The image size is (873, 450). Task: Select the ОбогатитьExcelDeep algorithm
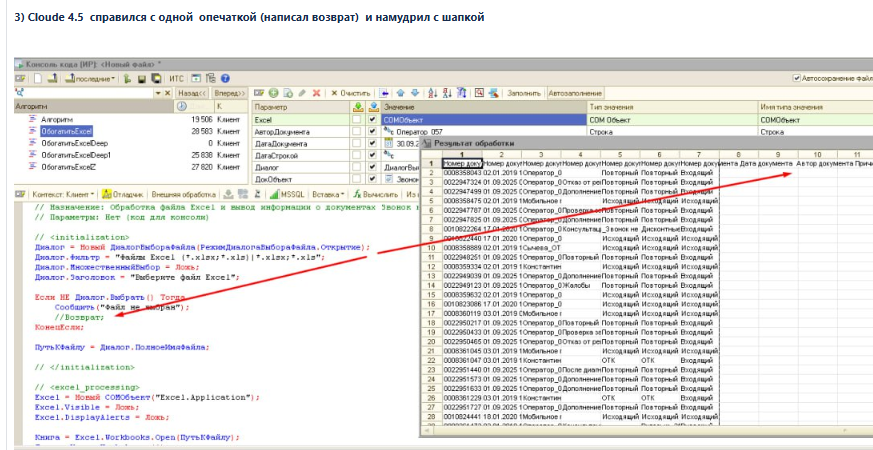tap(75, 143)
